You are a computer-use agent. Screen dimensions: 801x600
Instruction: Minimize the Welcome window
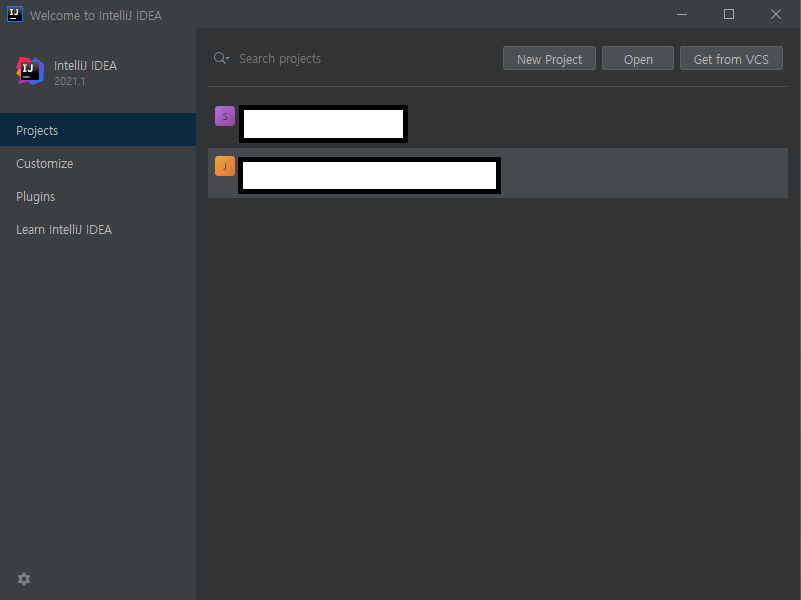(x=682, y=14)
